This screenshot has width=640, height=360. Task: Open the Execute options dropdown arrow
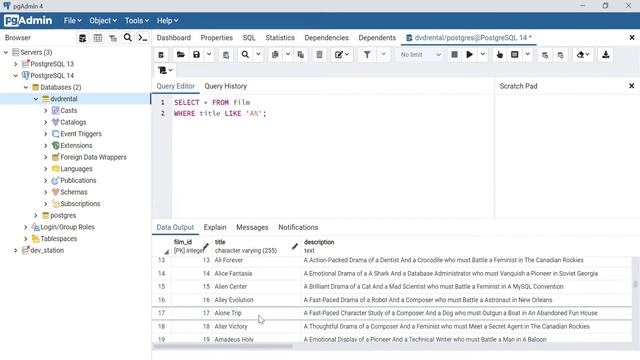tap(483, 54)
